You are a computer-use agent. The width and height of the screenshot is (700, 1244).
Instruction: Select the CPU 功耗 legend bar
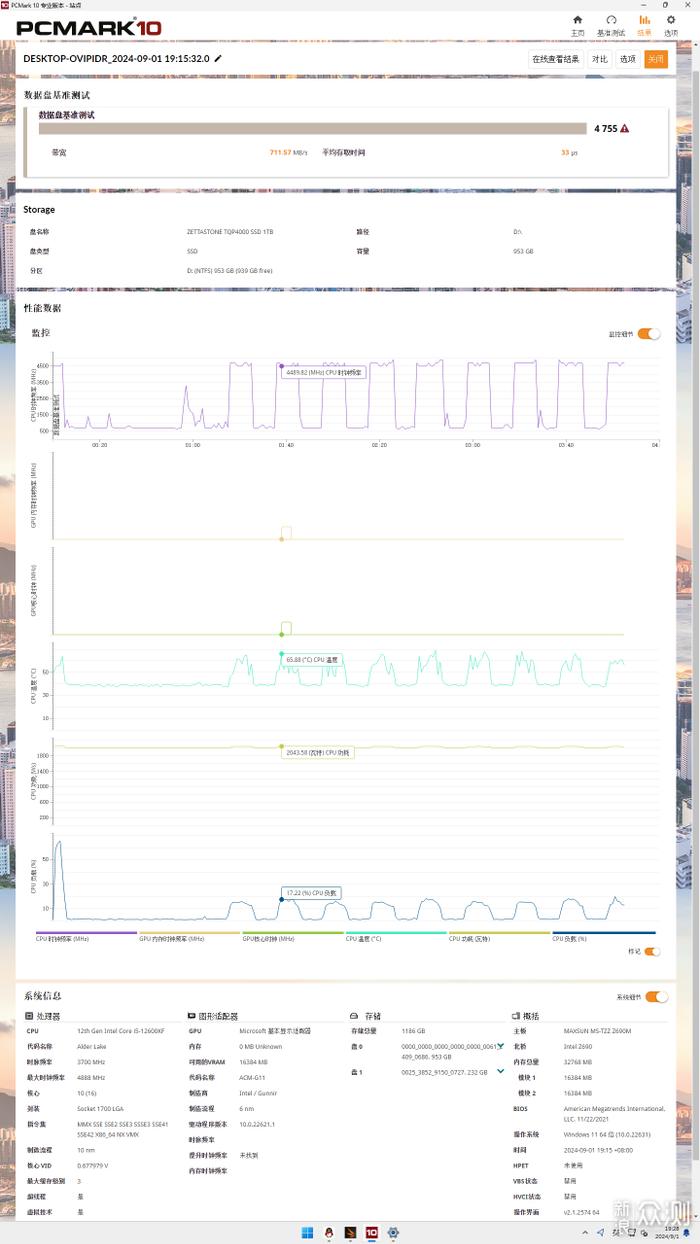pyautogui.click(x=499, y=933)
